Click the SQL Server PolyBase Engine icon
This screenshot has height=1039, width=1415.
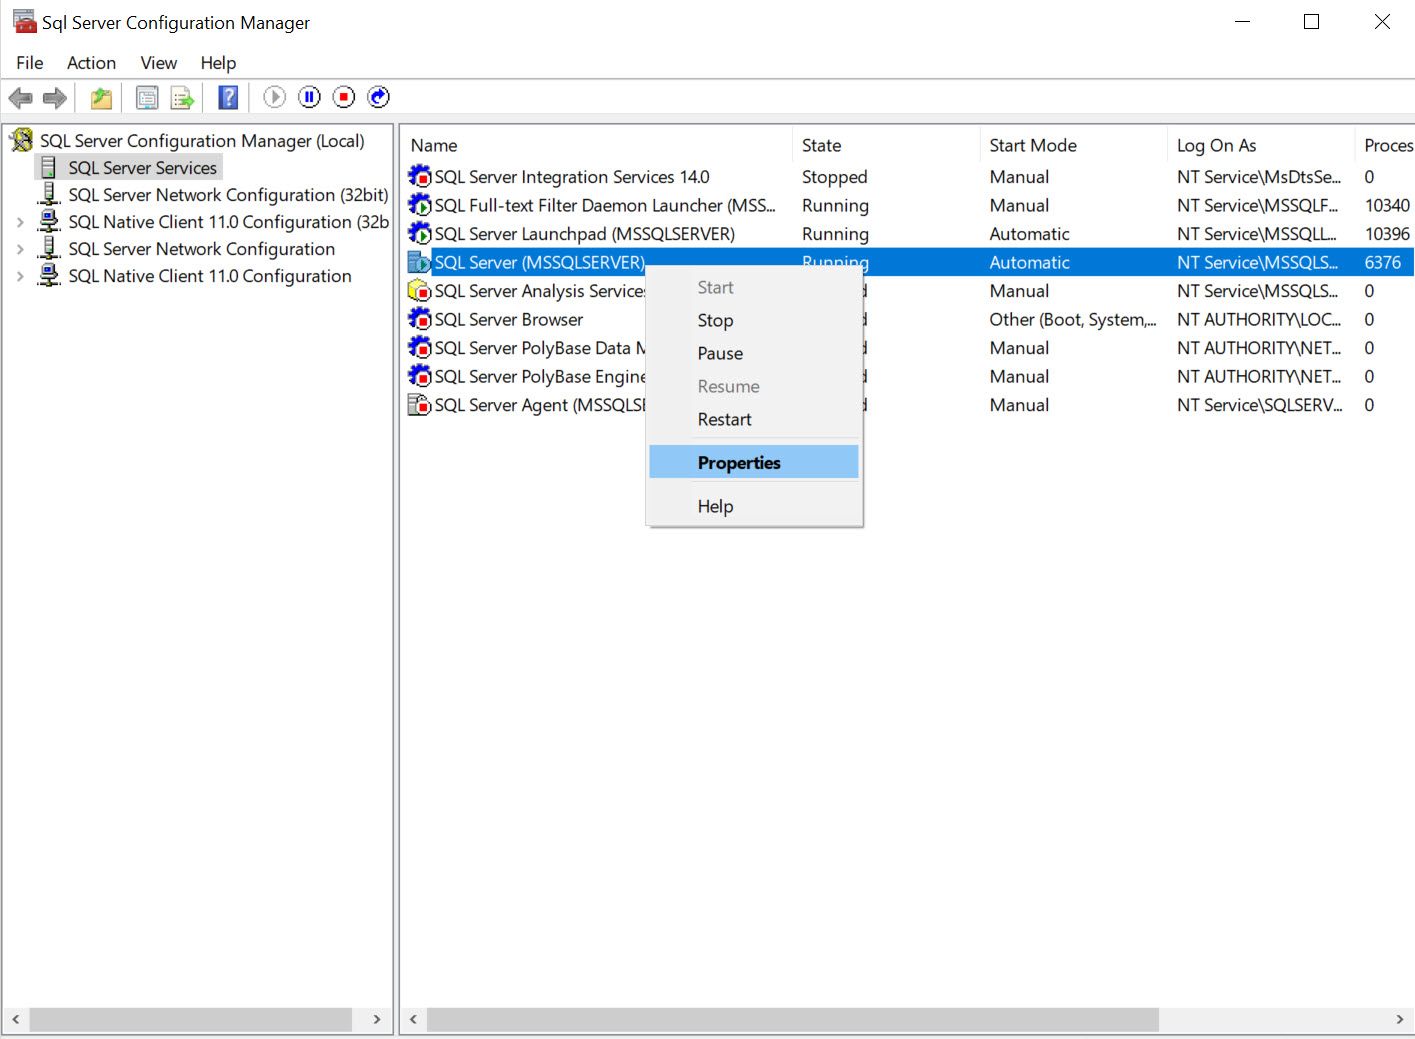(x=420, y=376)
